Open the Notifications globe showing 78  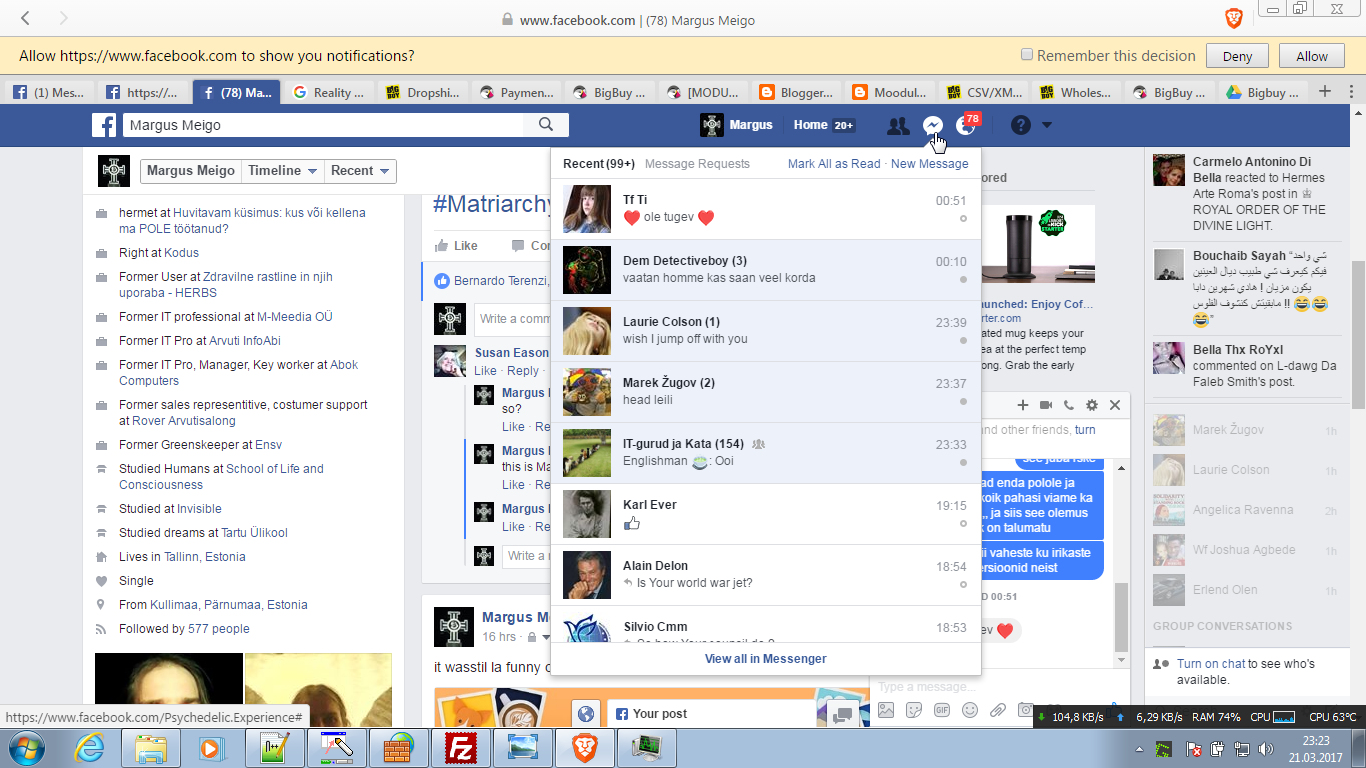(x=966, y=125)
